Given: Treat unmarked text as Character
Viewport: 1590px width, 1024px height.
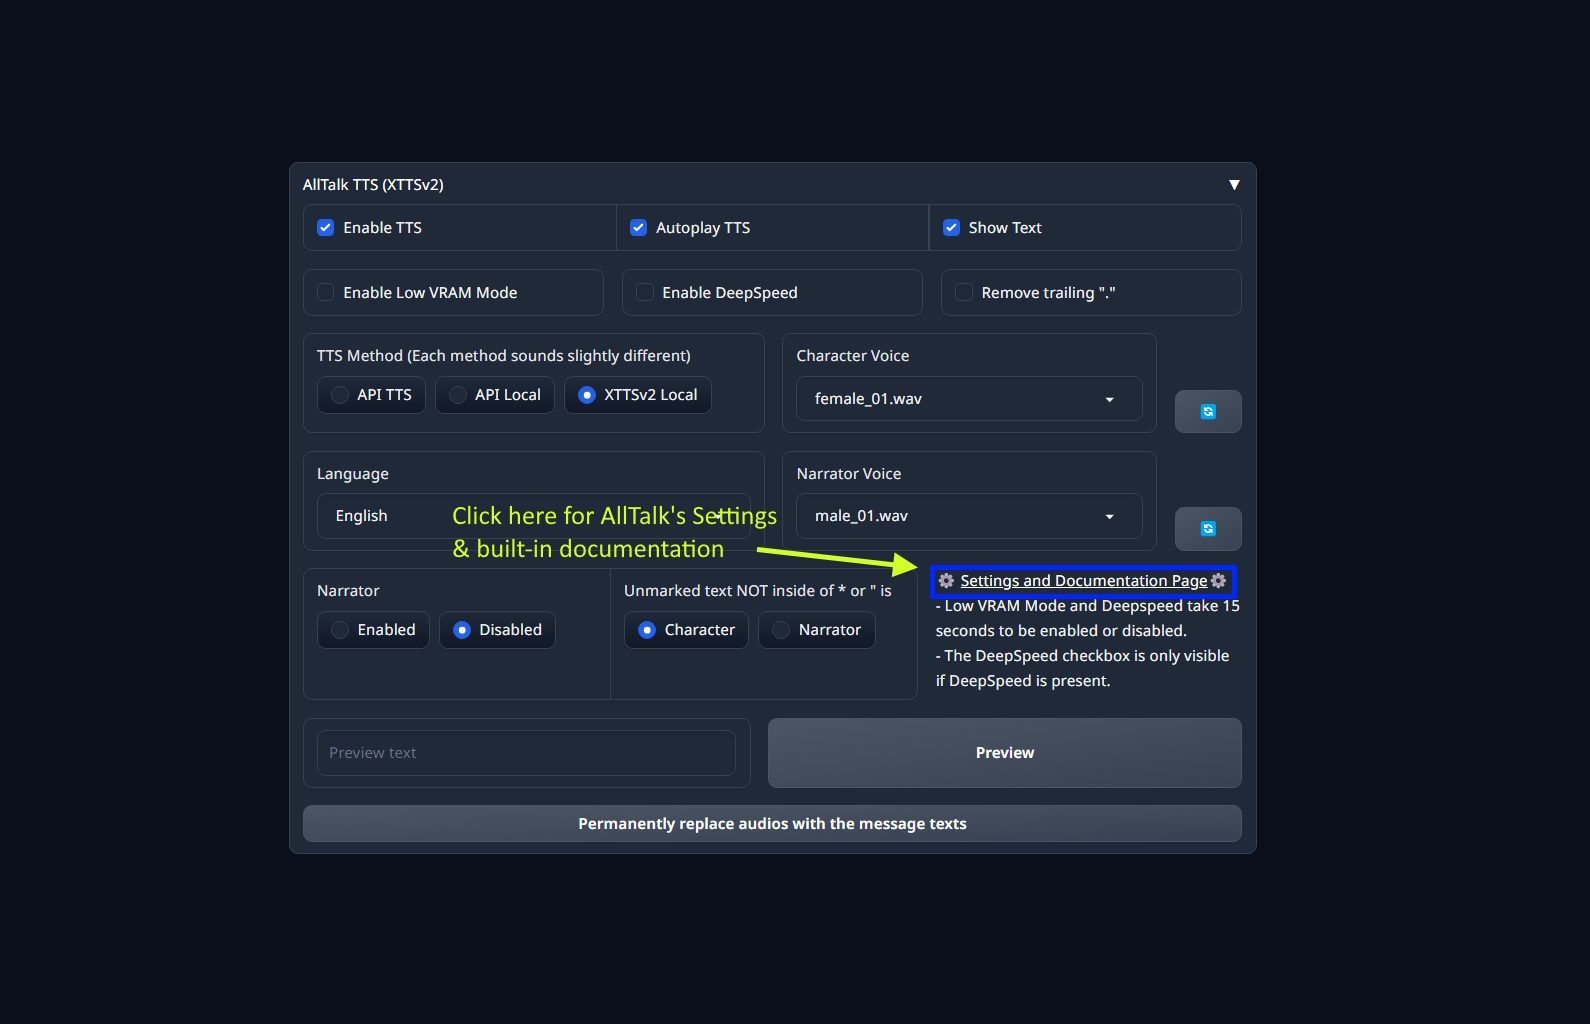Looking at the screenshot, I should pos(686,630).
